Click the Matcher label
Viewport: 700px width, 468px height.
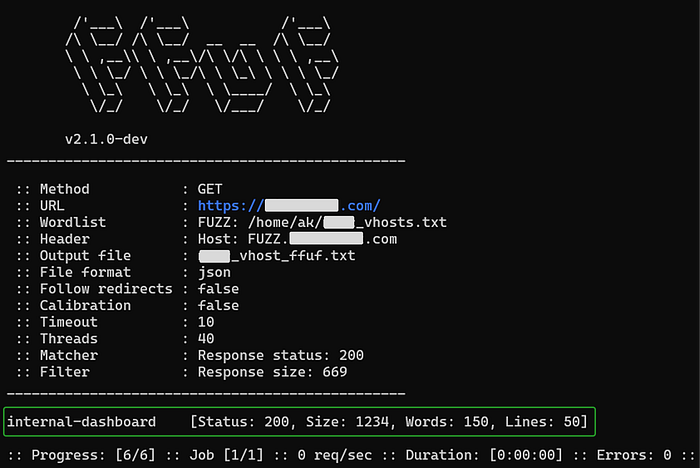[x=69, y=355]
